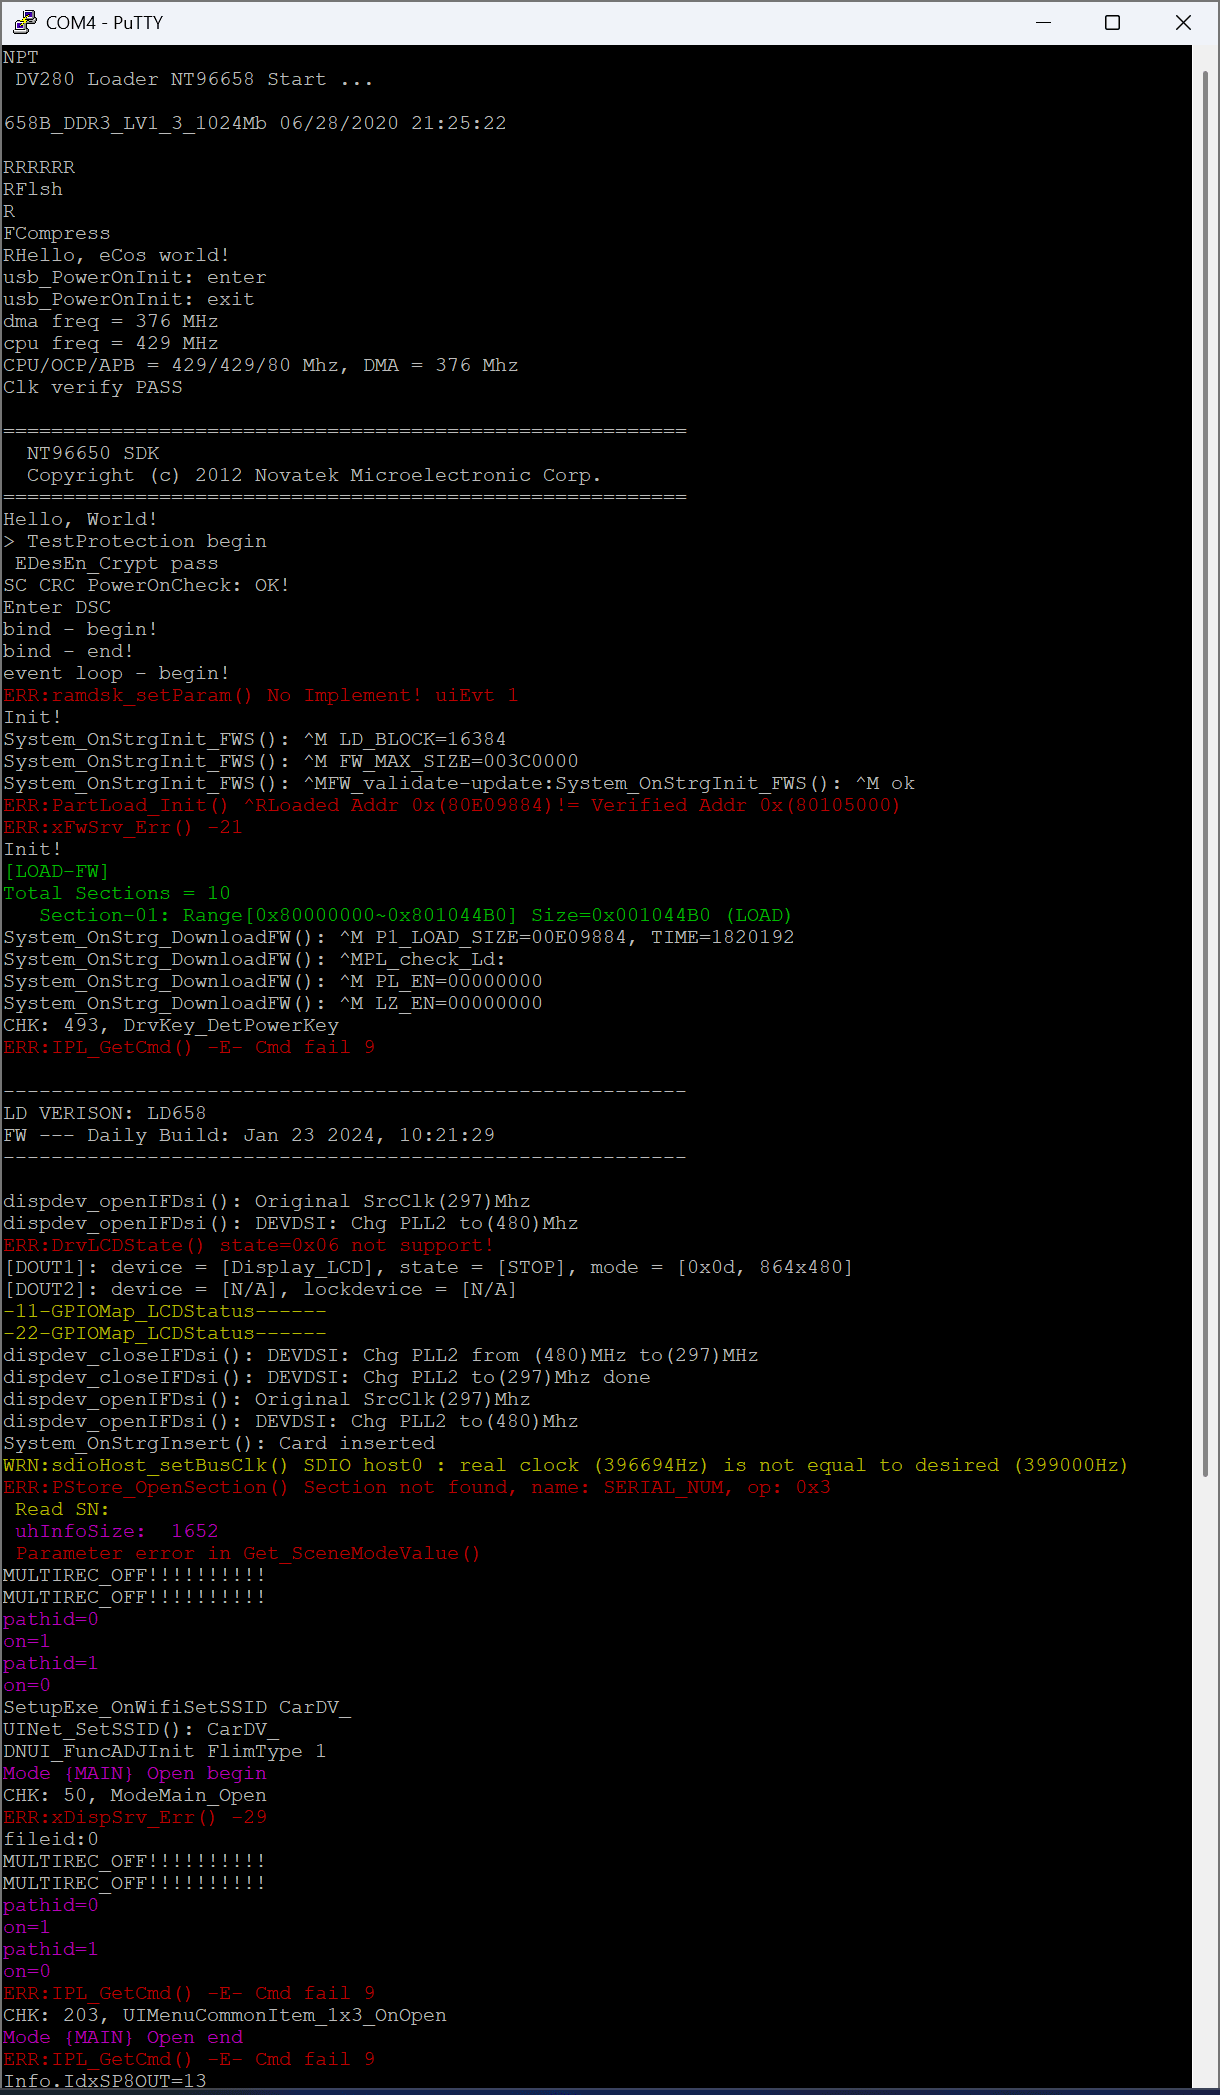
Task: Click the magenta 'Mode {MAIN} Open begin' line
Action: 135,1773
